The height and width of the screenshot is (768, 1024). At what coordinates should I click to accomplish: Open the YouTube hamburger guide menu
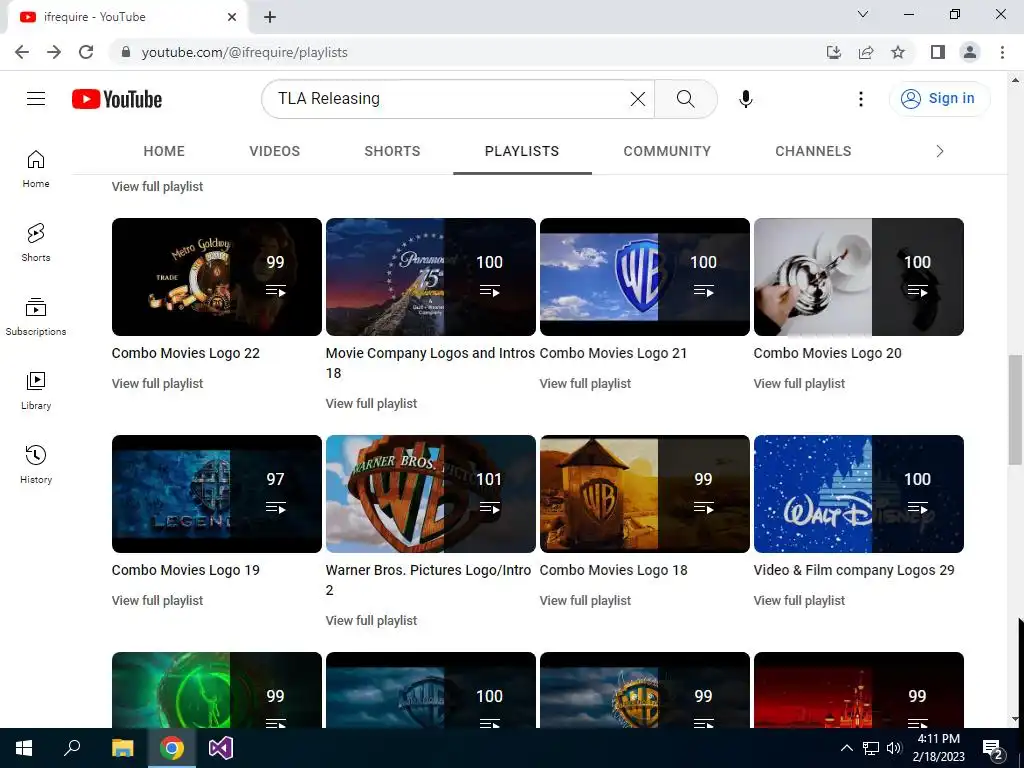36,99
